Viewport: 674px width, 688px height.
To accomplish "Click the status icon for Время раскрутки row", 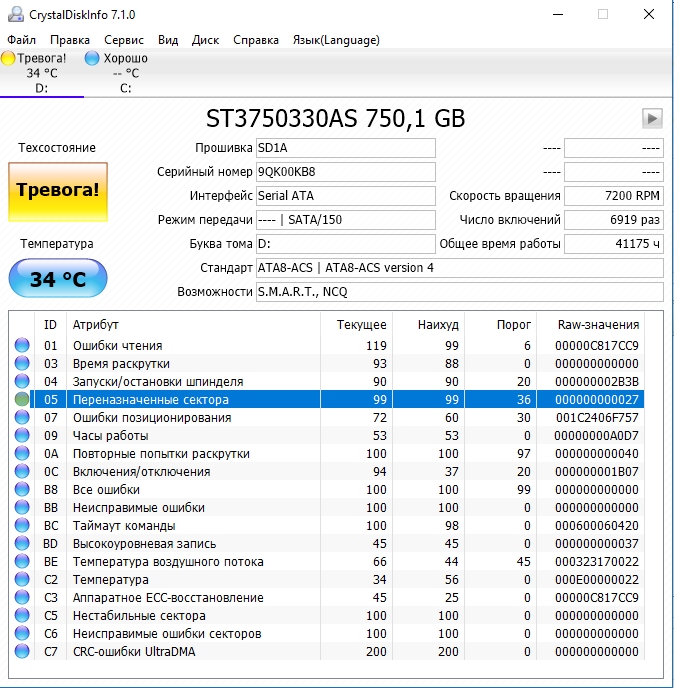I will pos(22,363).
